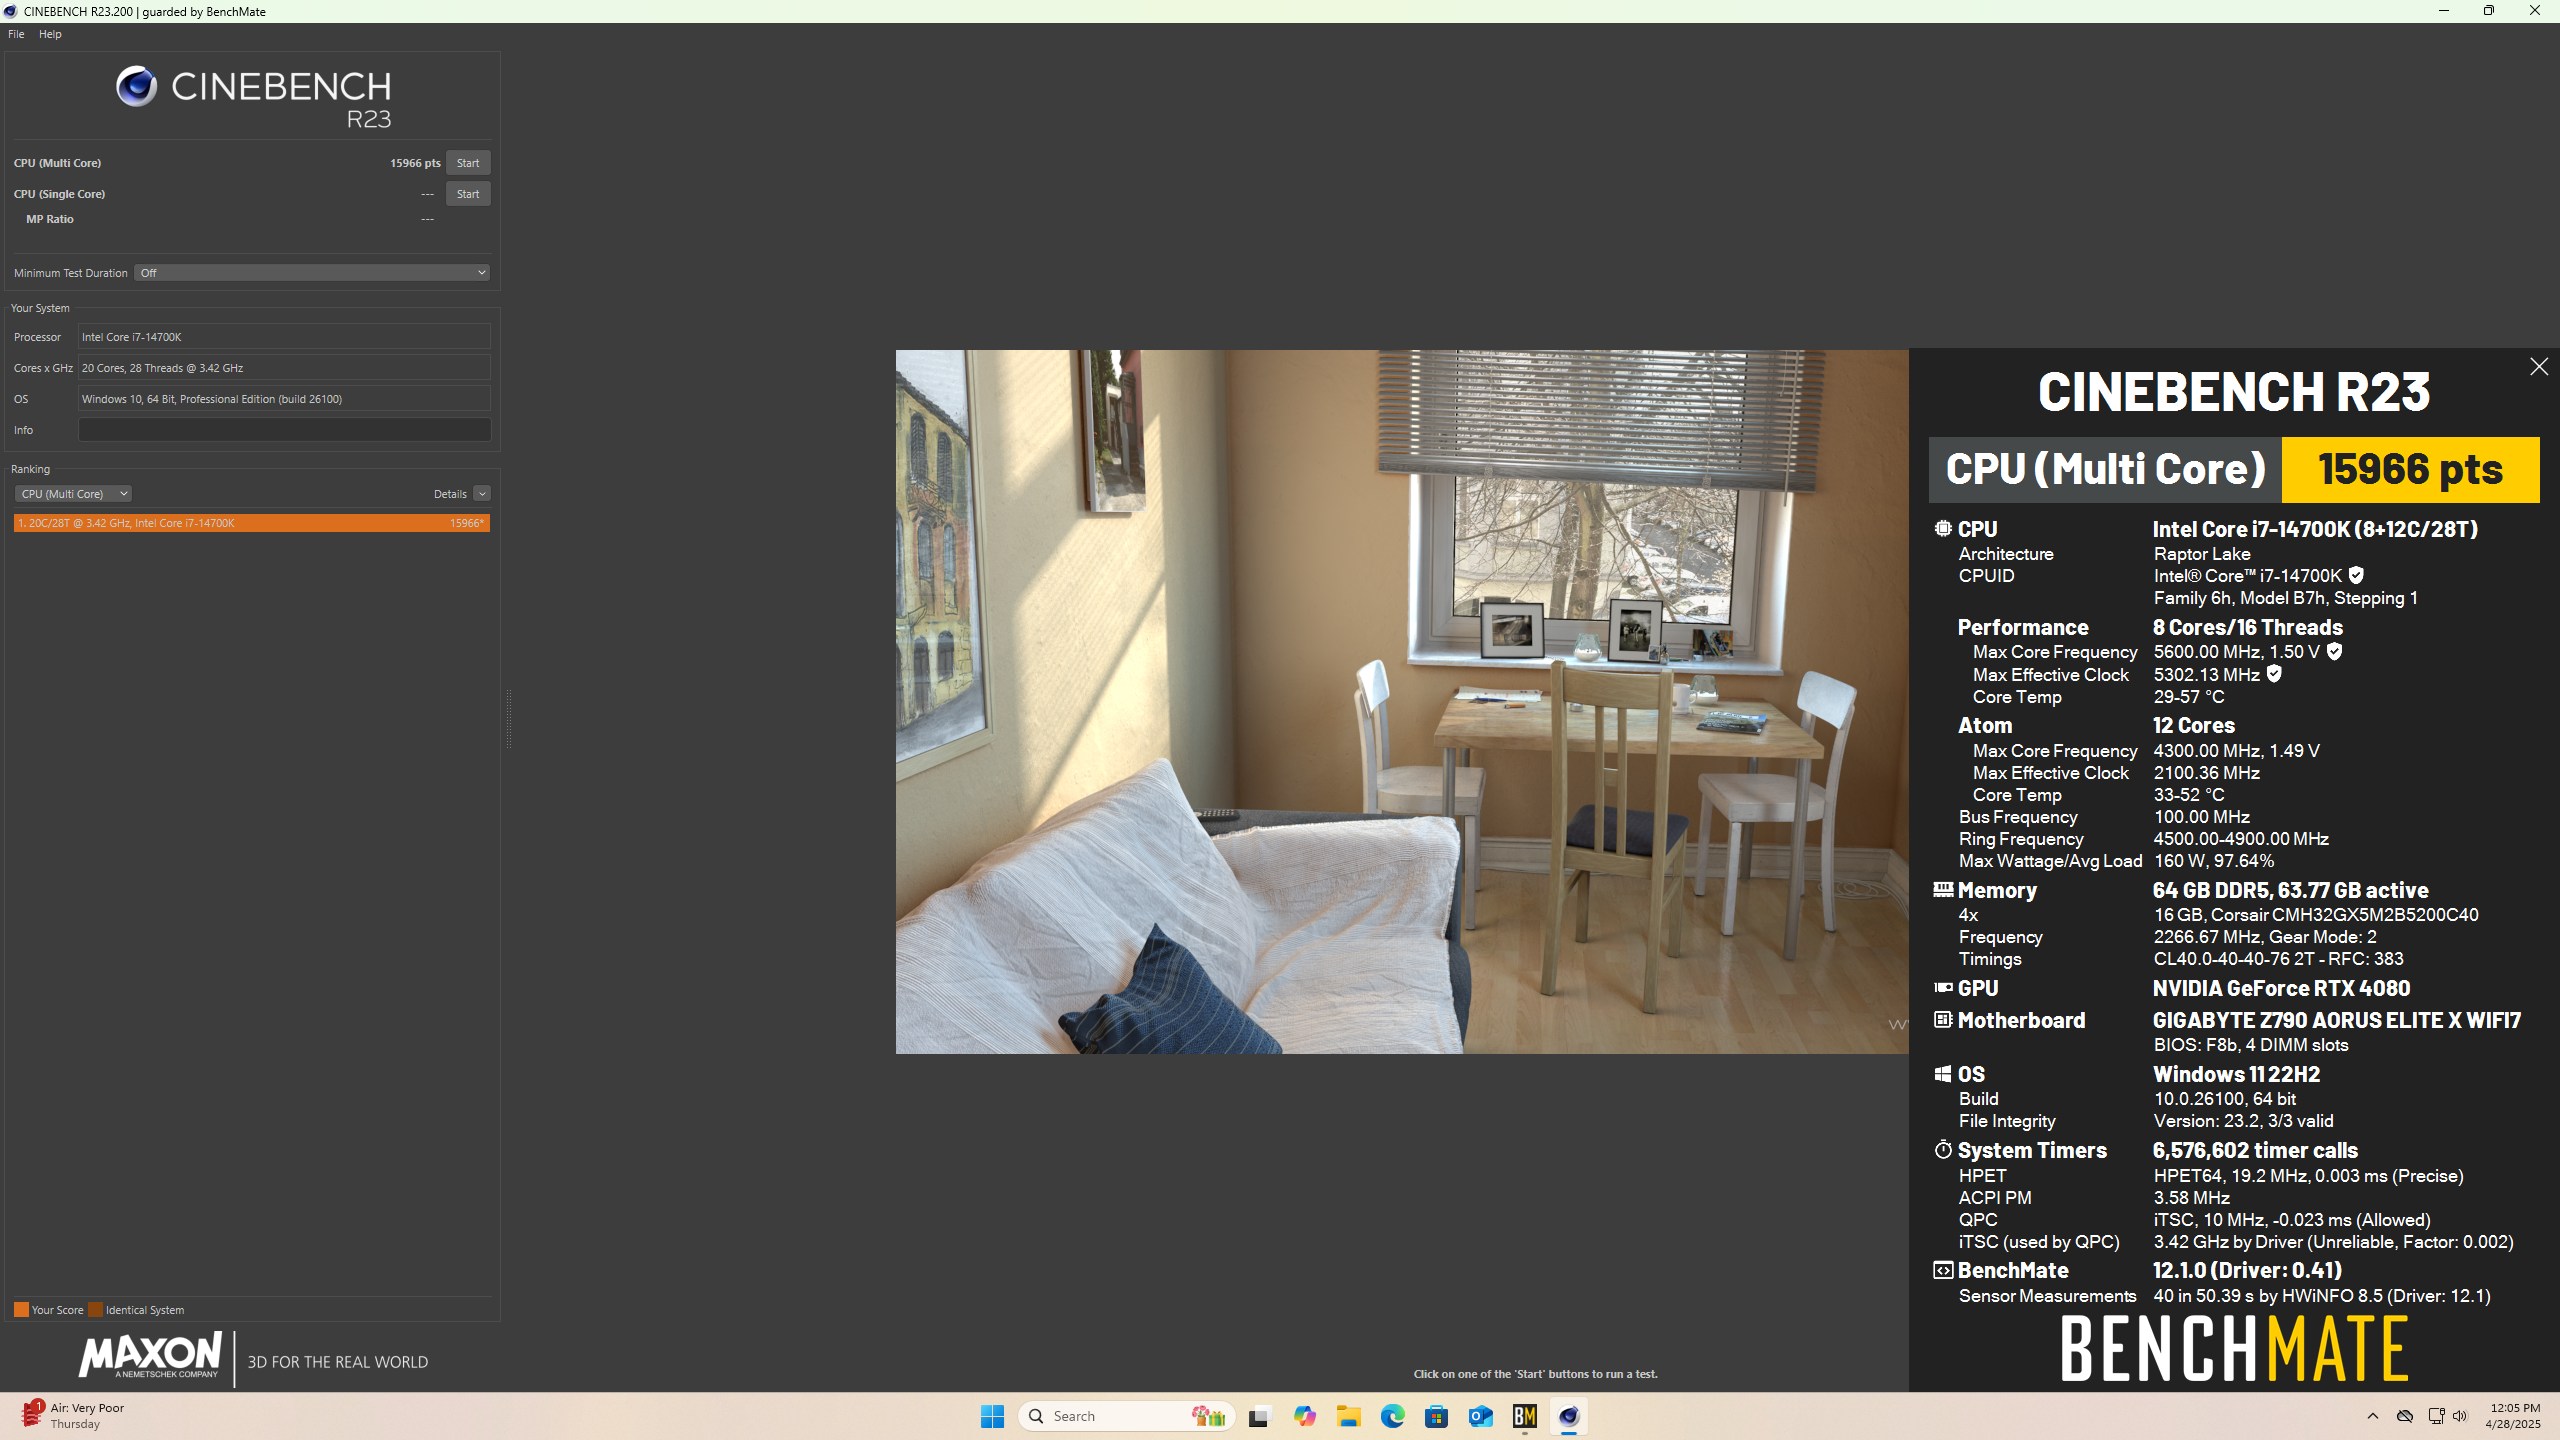Image resolution: width=2560 pixels, height=1440 pixels.
Task: Click the Windows 11 22H2 text
Action: [x=2236, y=1074]
